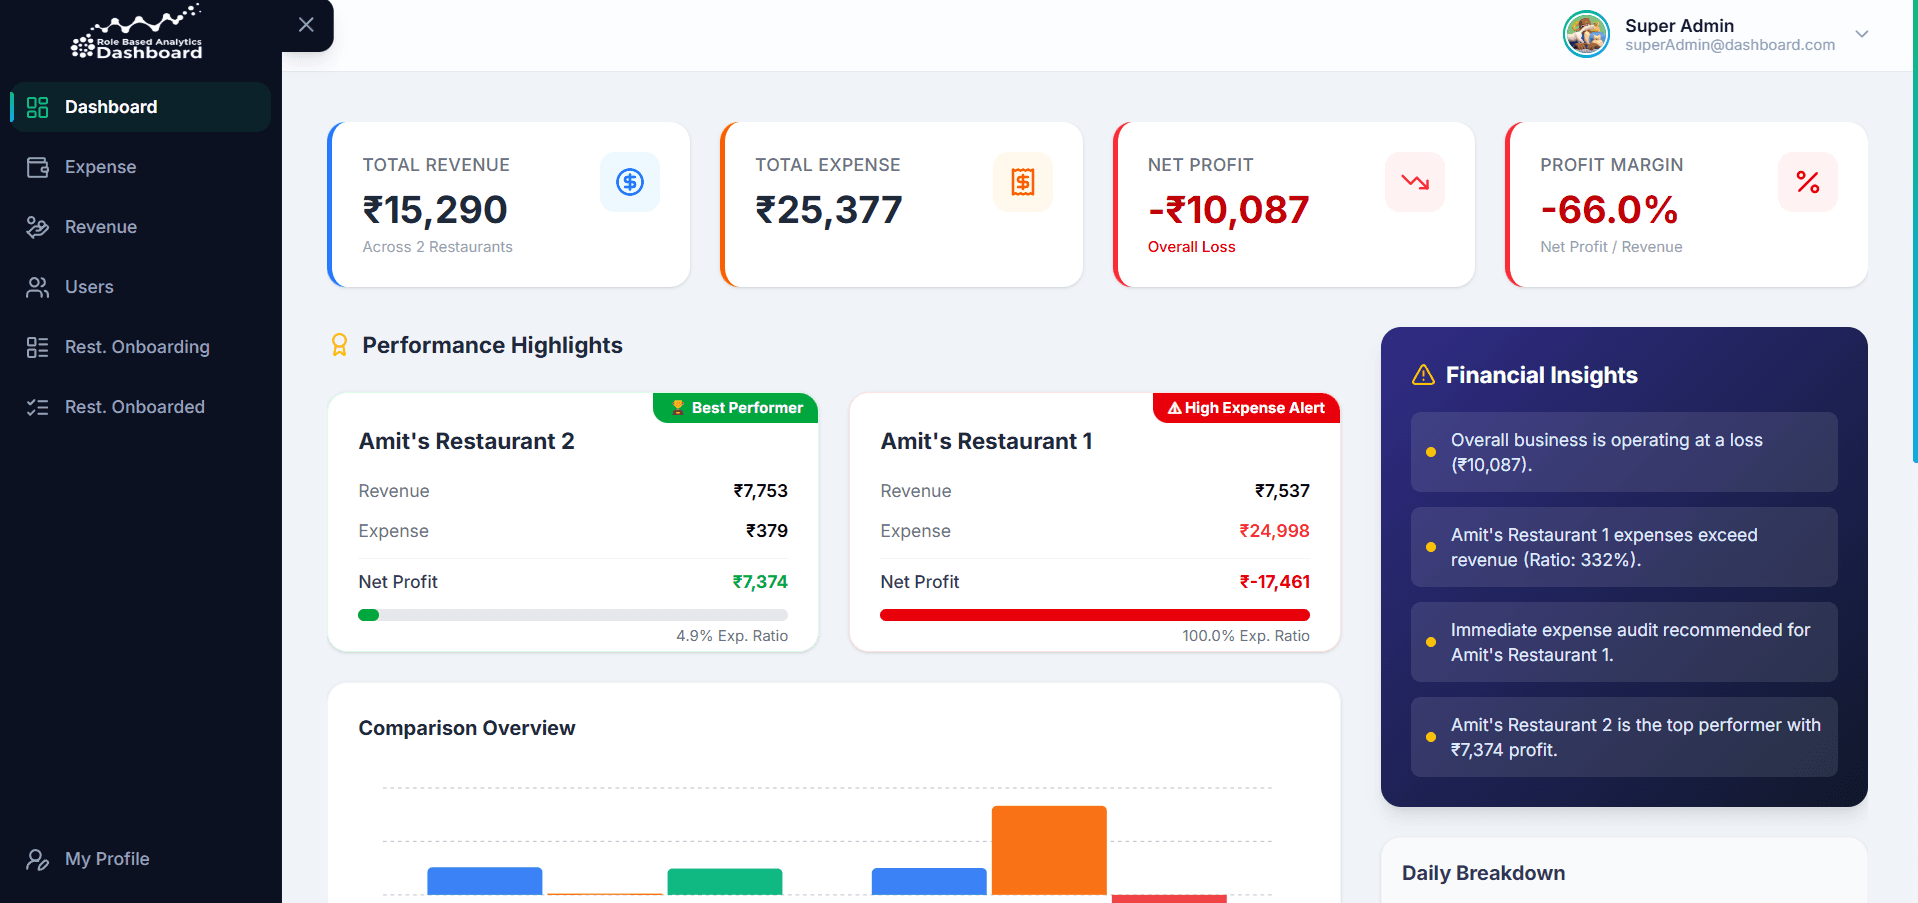Click Amit's Restaurant 2 card title
Screen dimensions: 1918x903
click(x=466, y=441)
